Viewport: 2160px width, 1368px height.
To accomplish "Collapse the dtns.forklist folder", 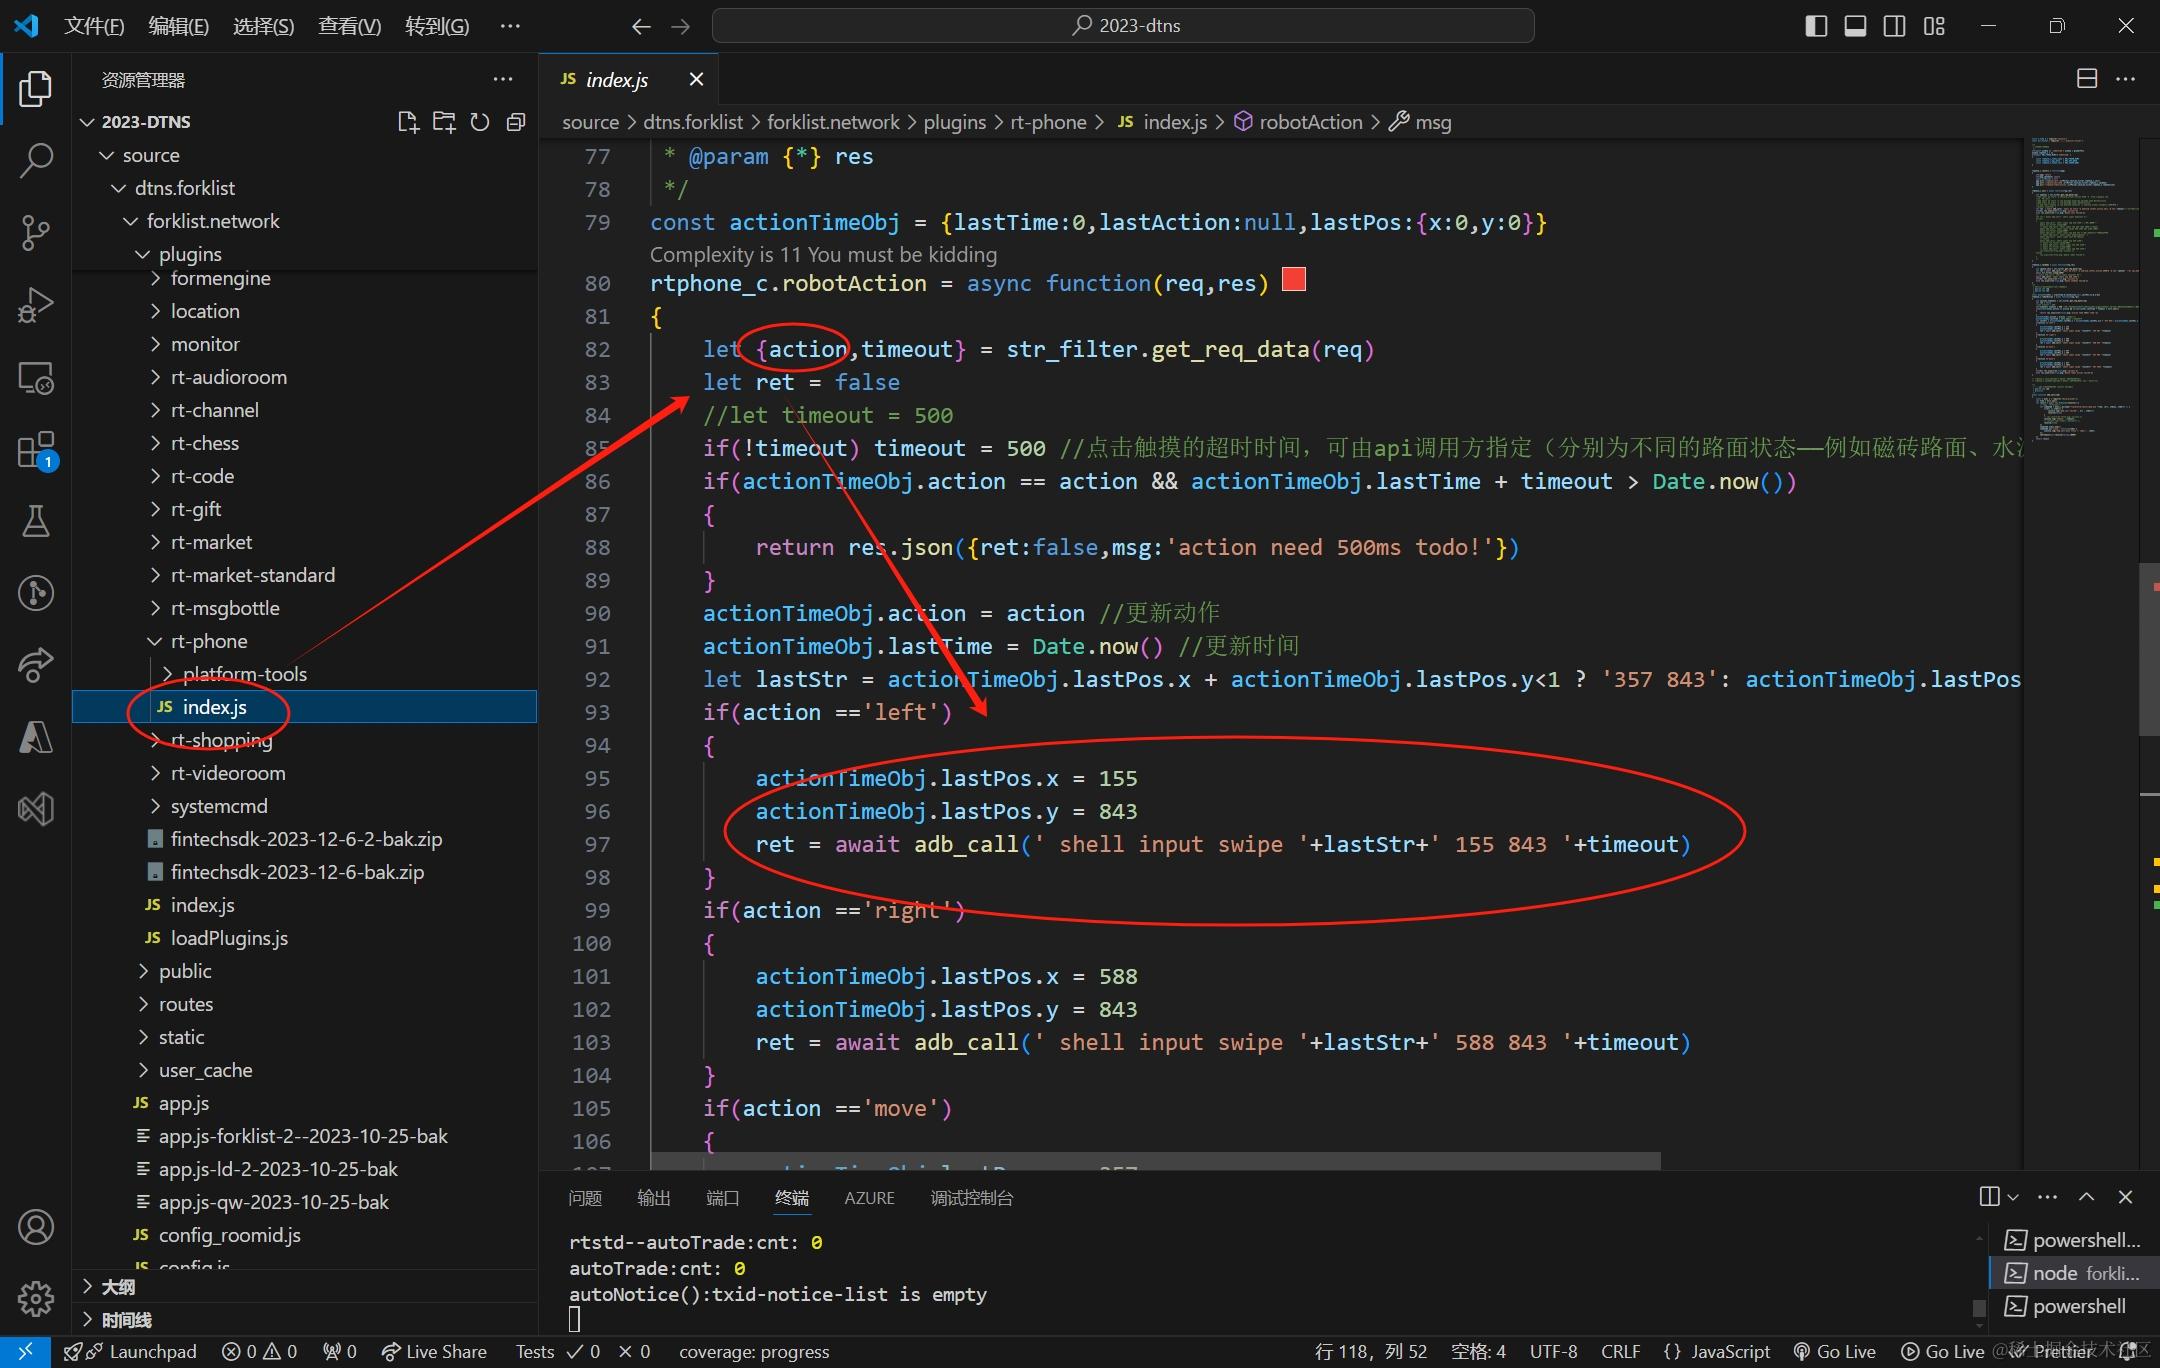I will point(306,188).
